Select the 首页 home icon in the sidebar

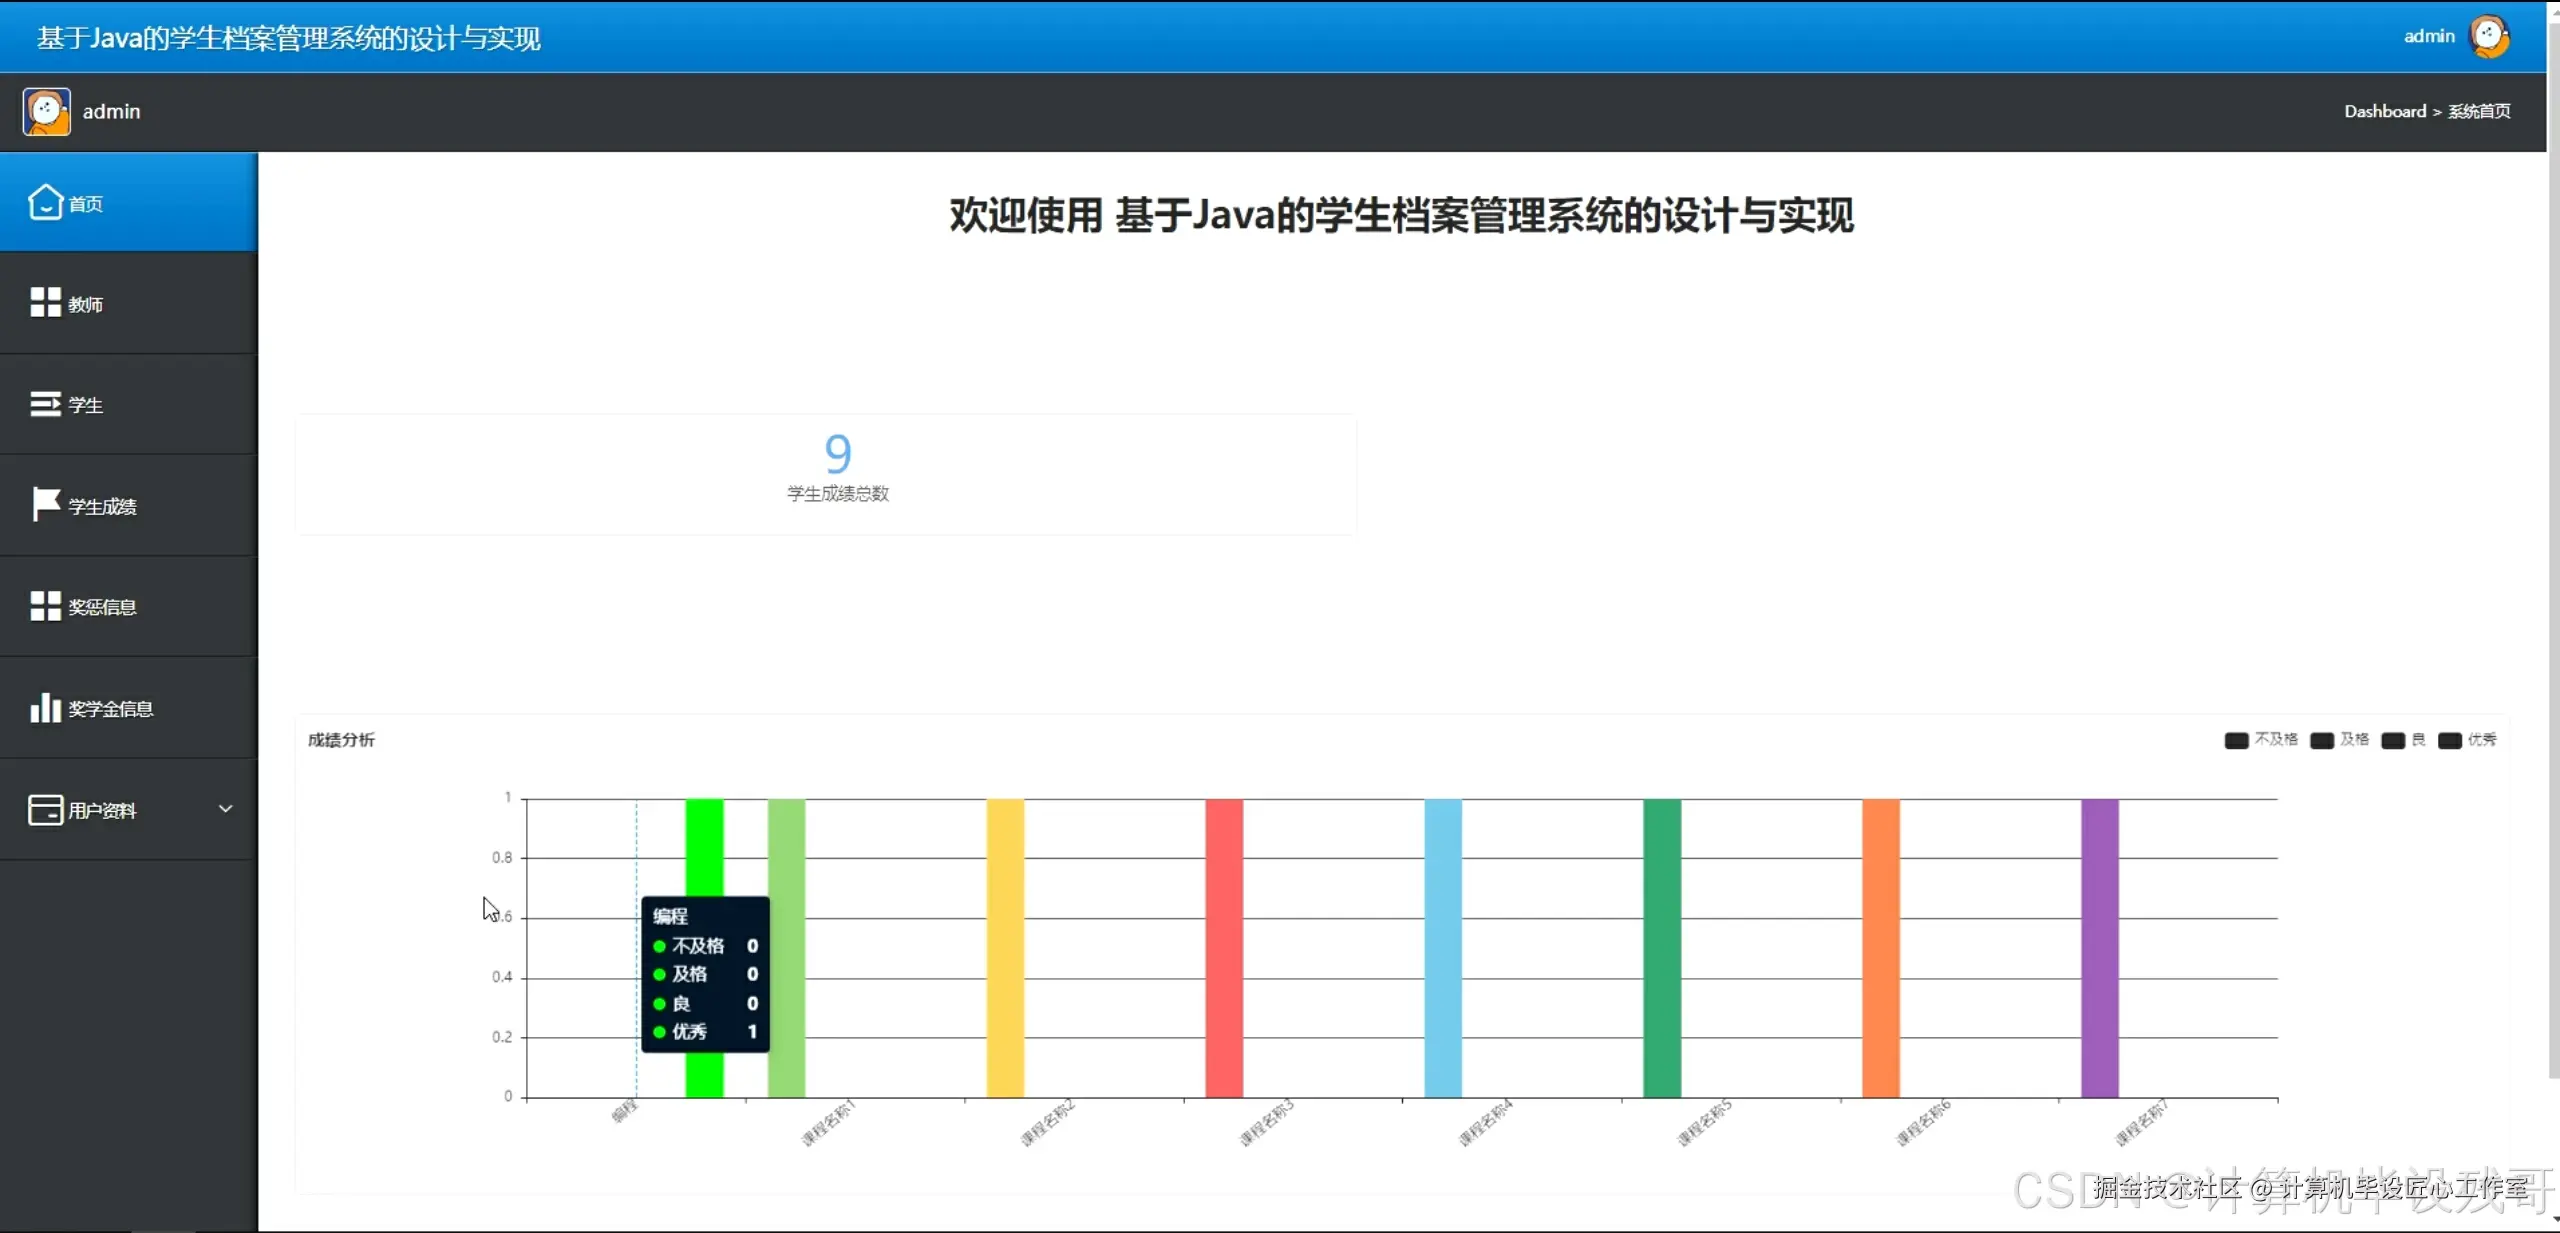pyautogui.click(x=46, y=202)
